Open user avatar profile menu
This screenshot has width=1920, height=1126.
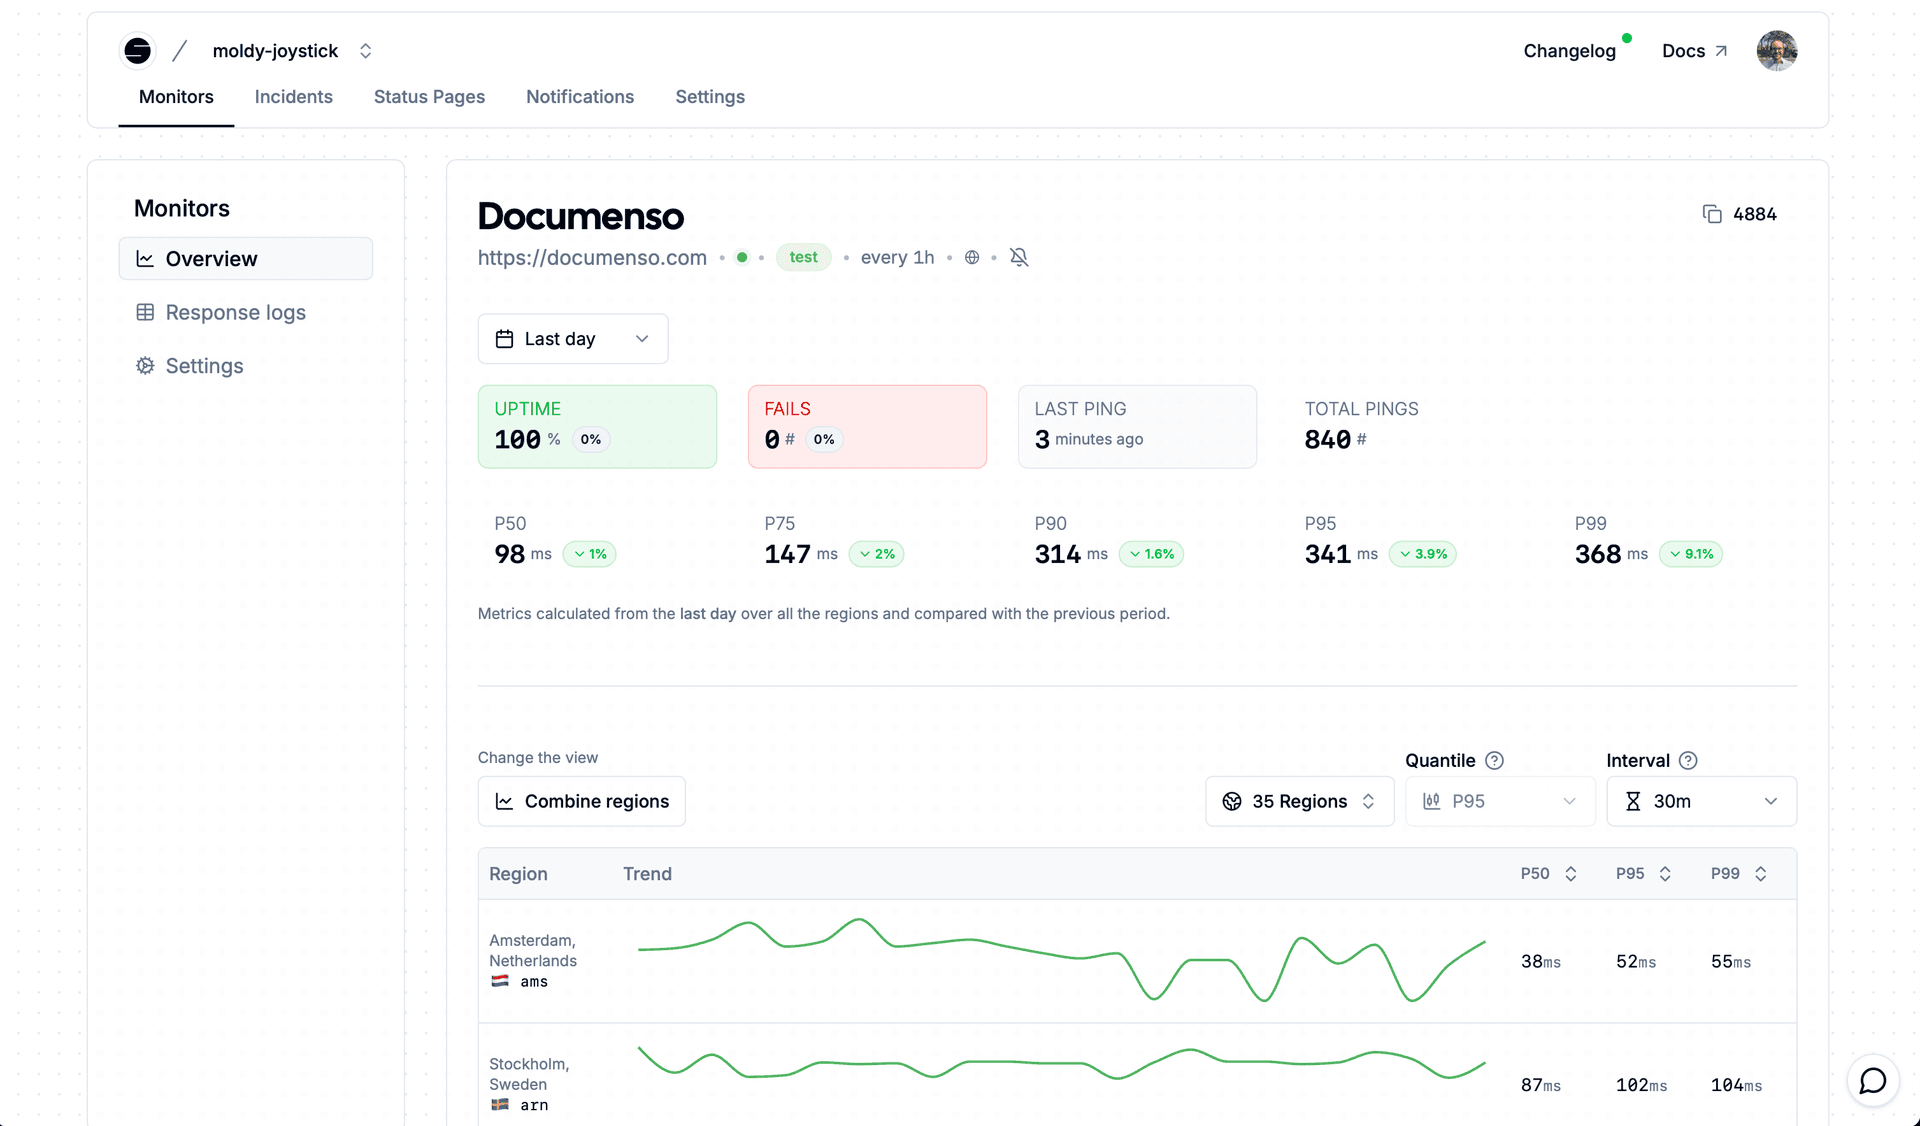tap(1777, 51)
